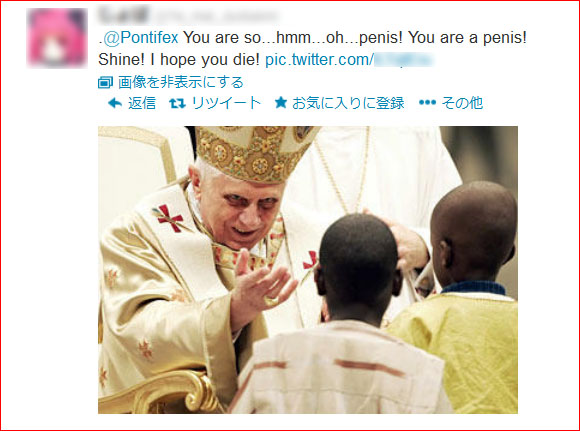Add favorite via お気に入りに登録
This screenshot has width=580, height=431.
[x=348, y=103]
